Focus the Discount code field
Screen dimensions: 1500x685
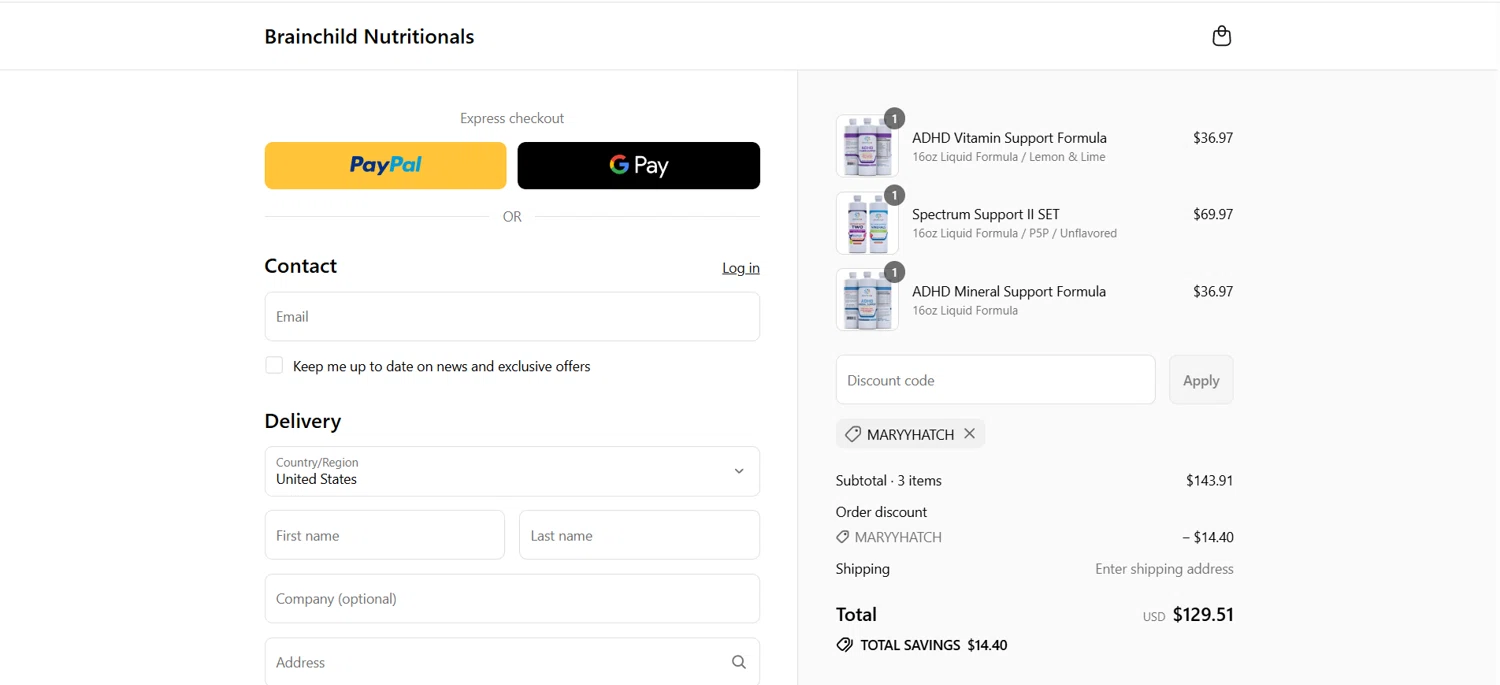[995, 380]
